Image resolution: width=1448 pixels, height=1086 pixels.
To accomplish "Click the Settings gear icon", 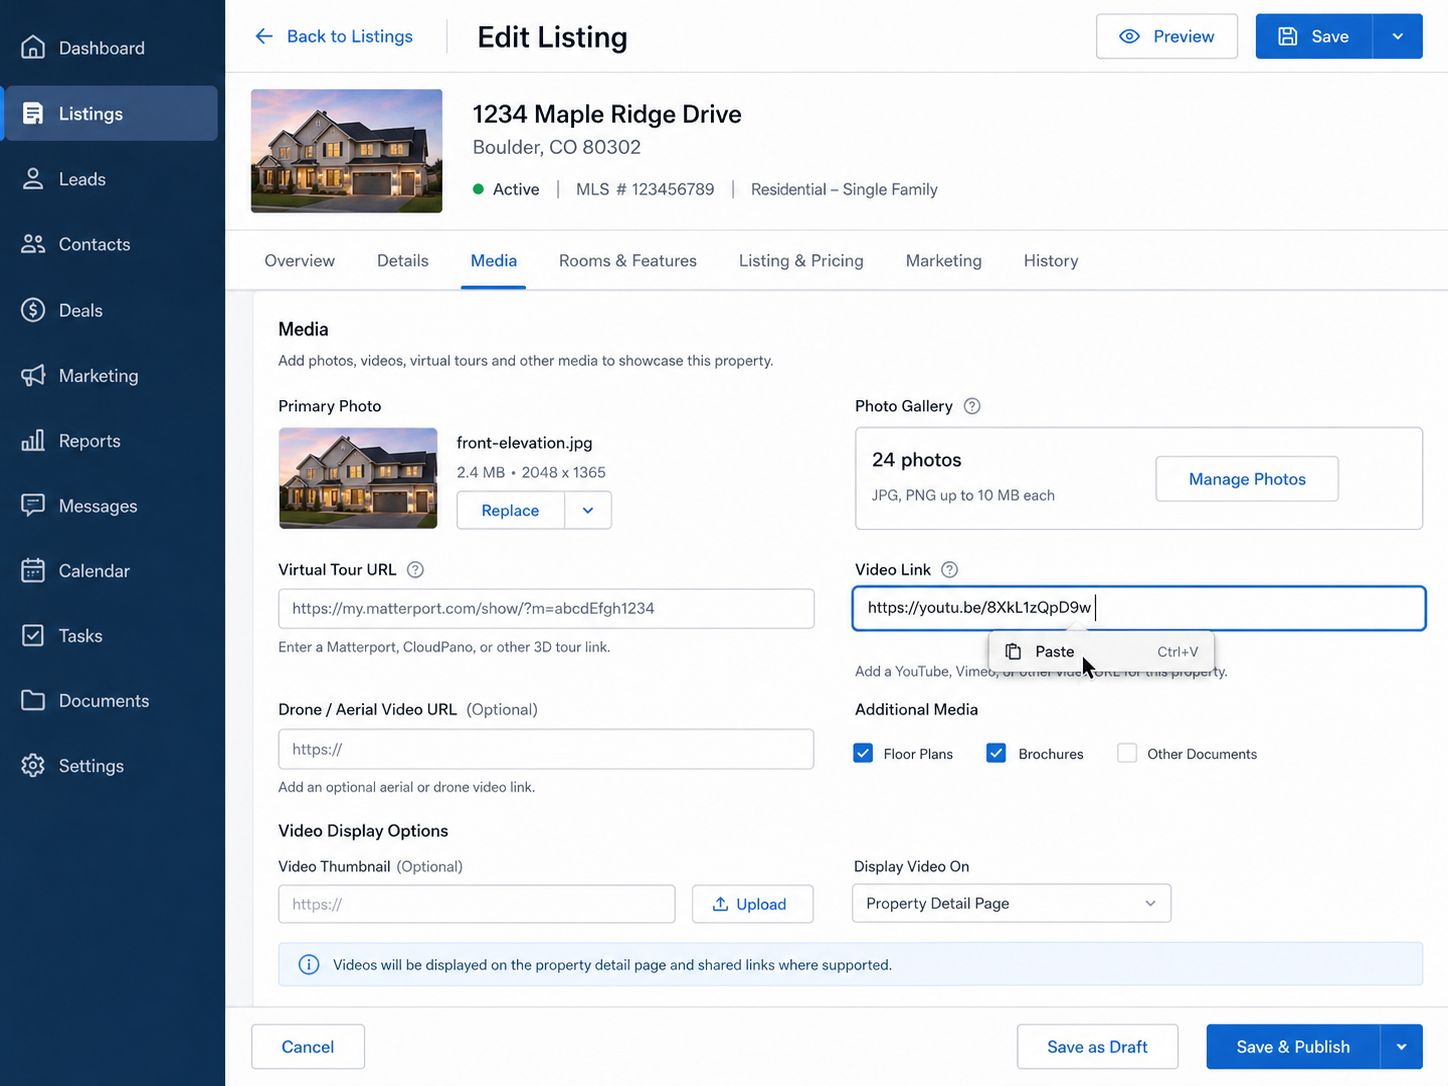I will (x=33, y=765).
